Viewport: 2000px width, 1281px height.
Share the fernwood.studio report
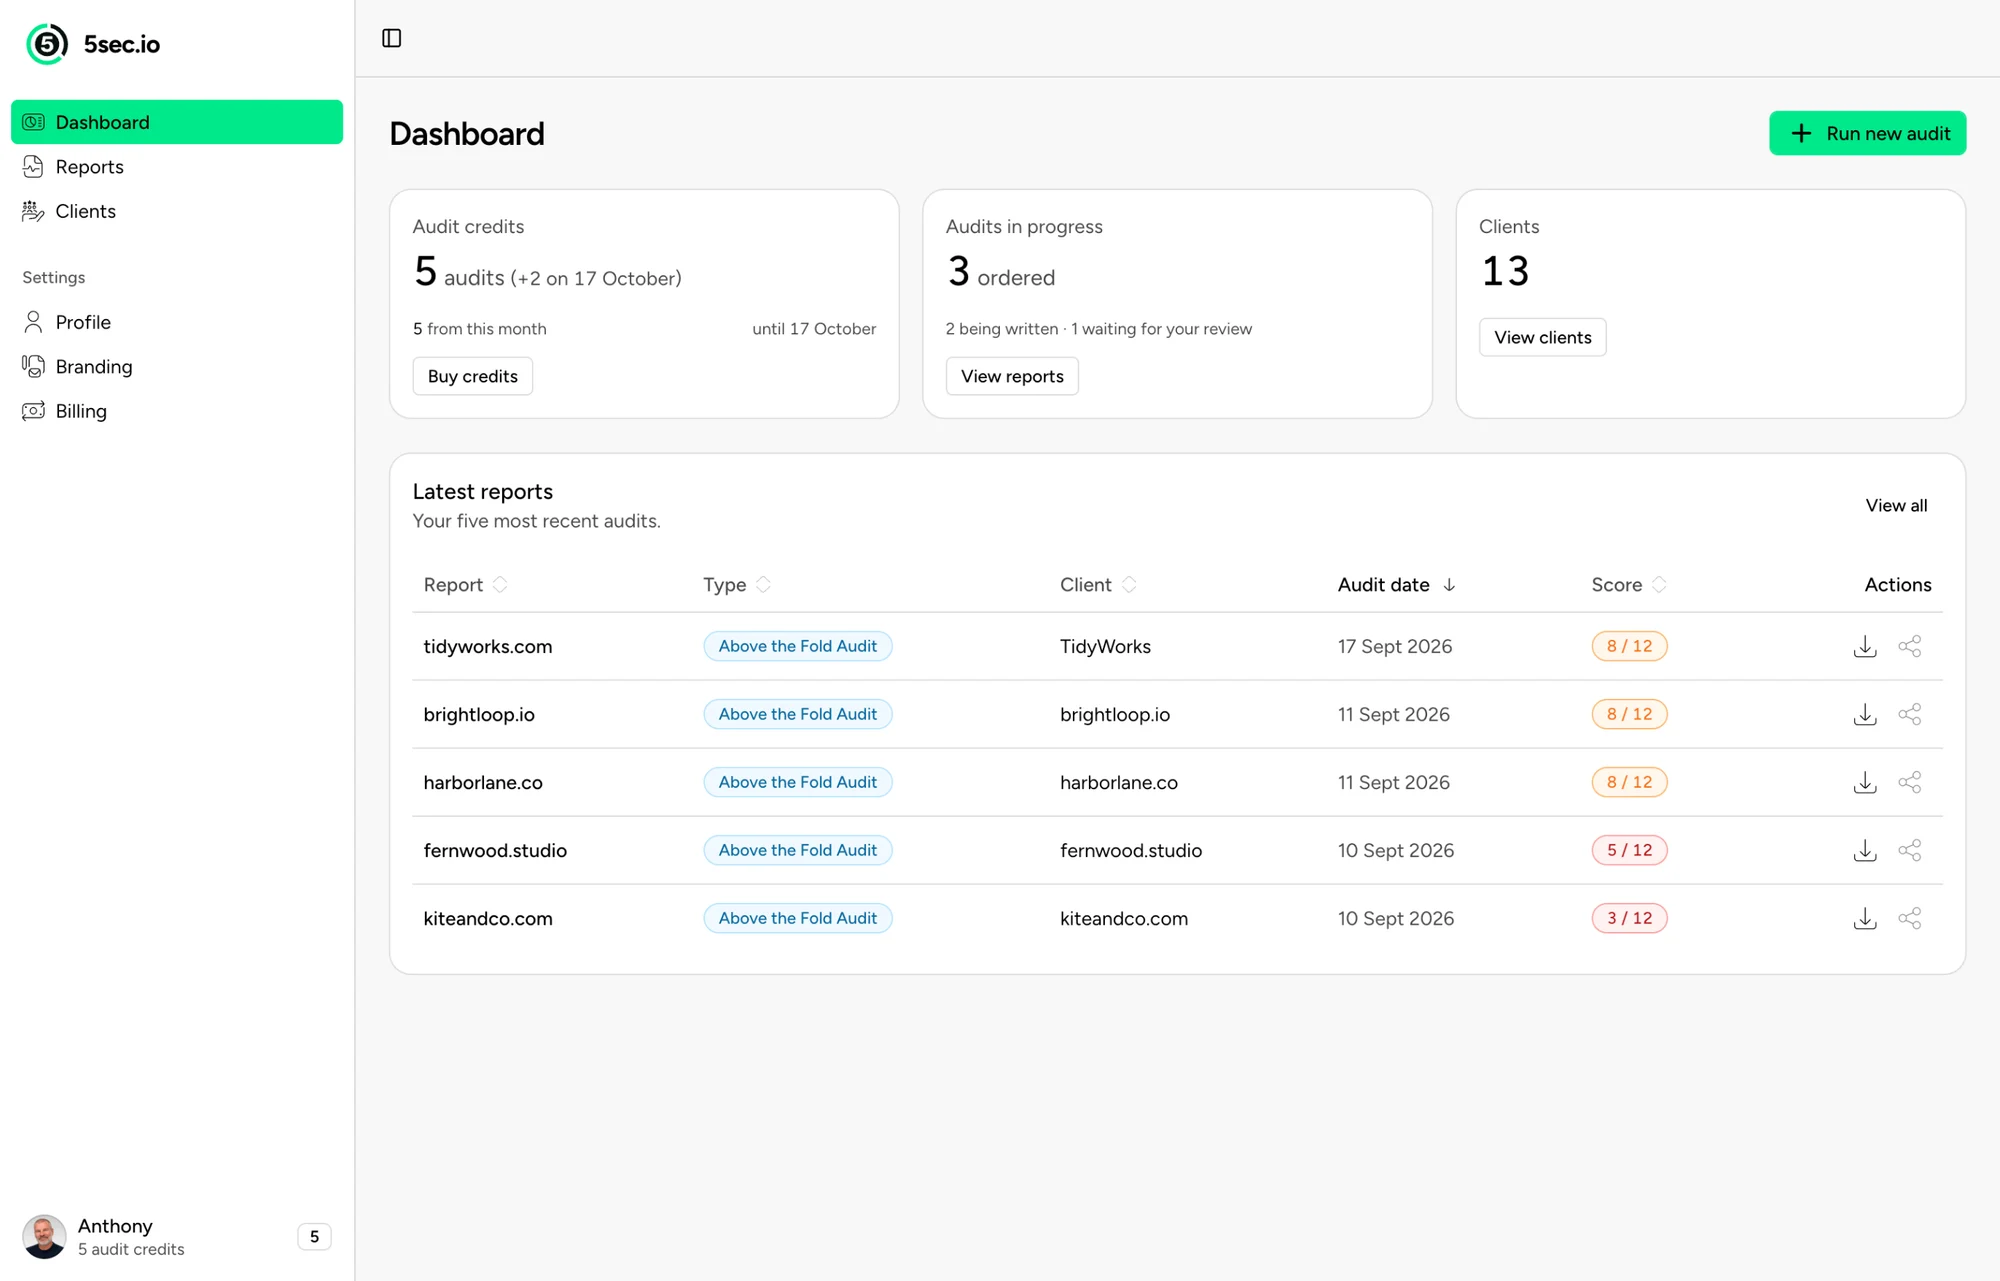(x=1910, y=850)
